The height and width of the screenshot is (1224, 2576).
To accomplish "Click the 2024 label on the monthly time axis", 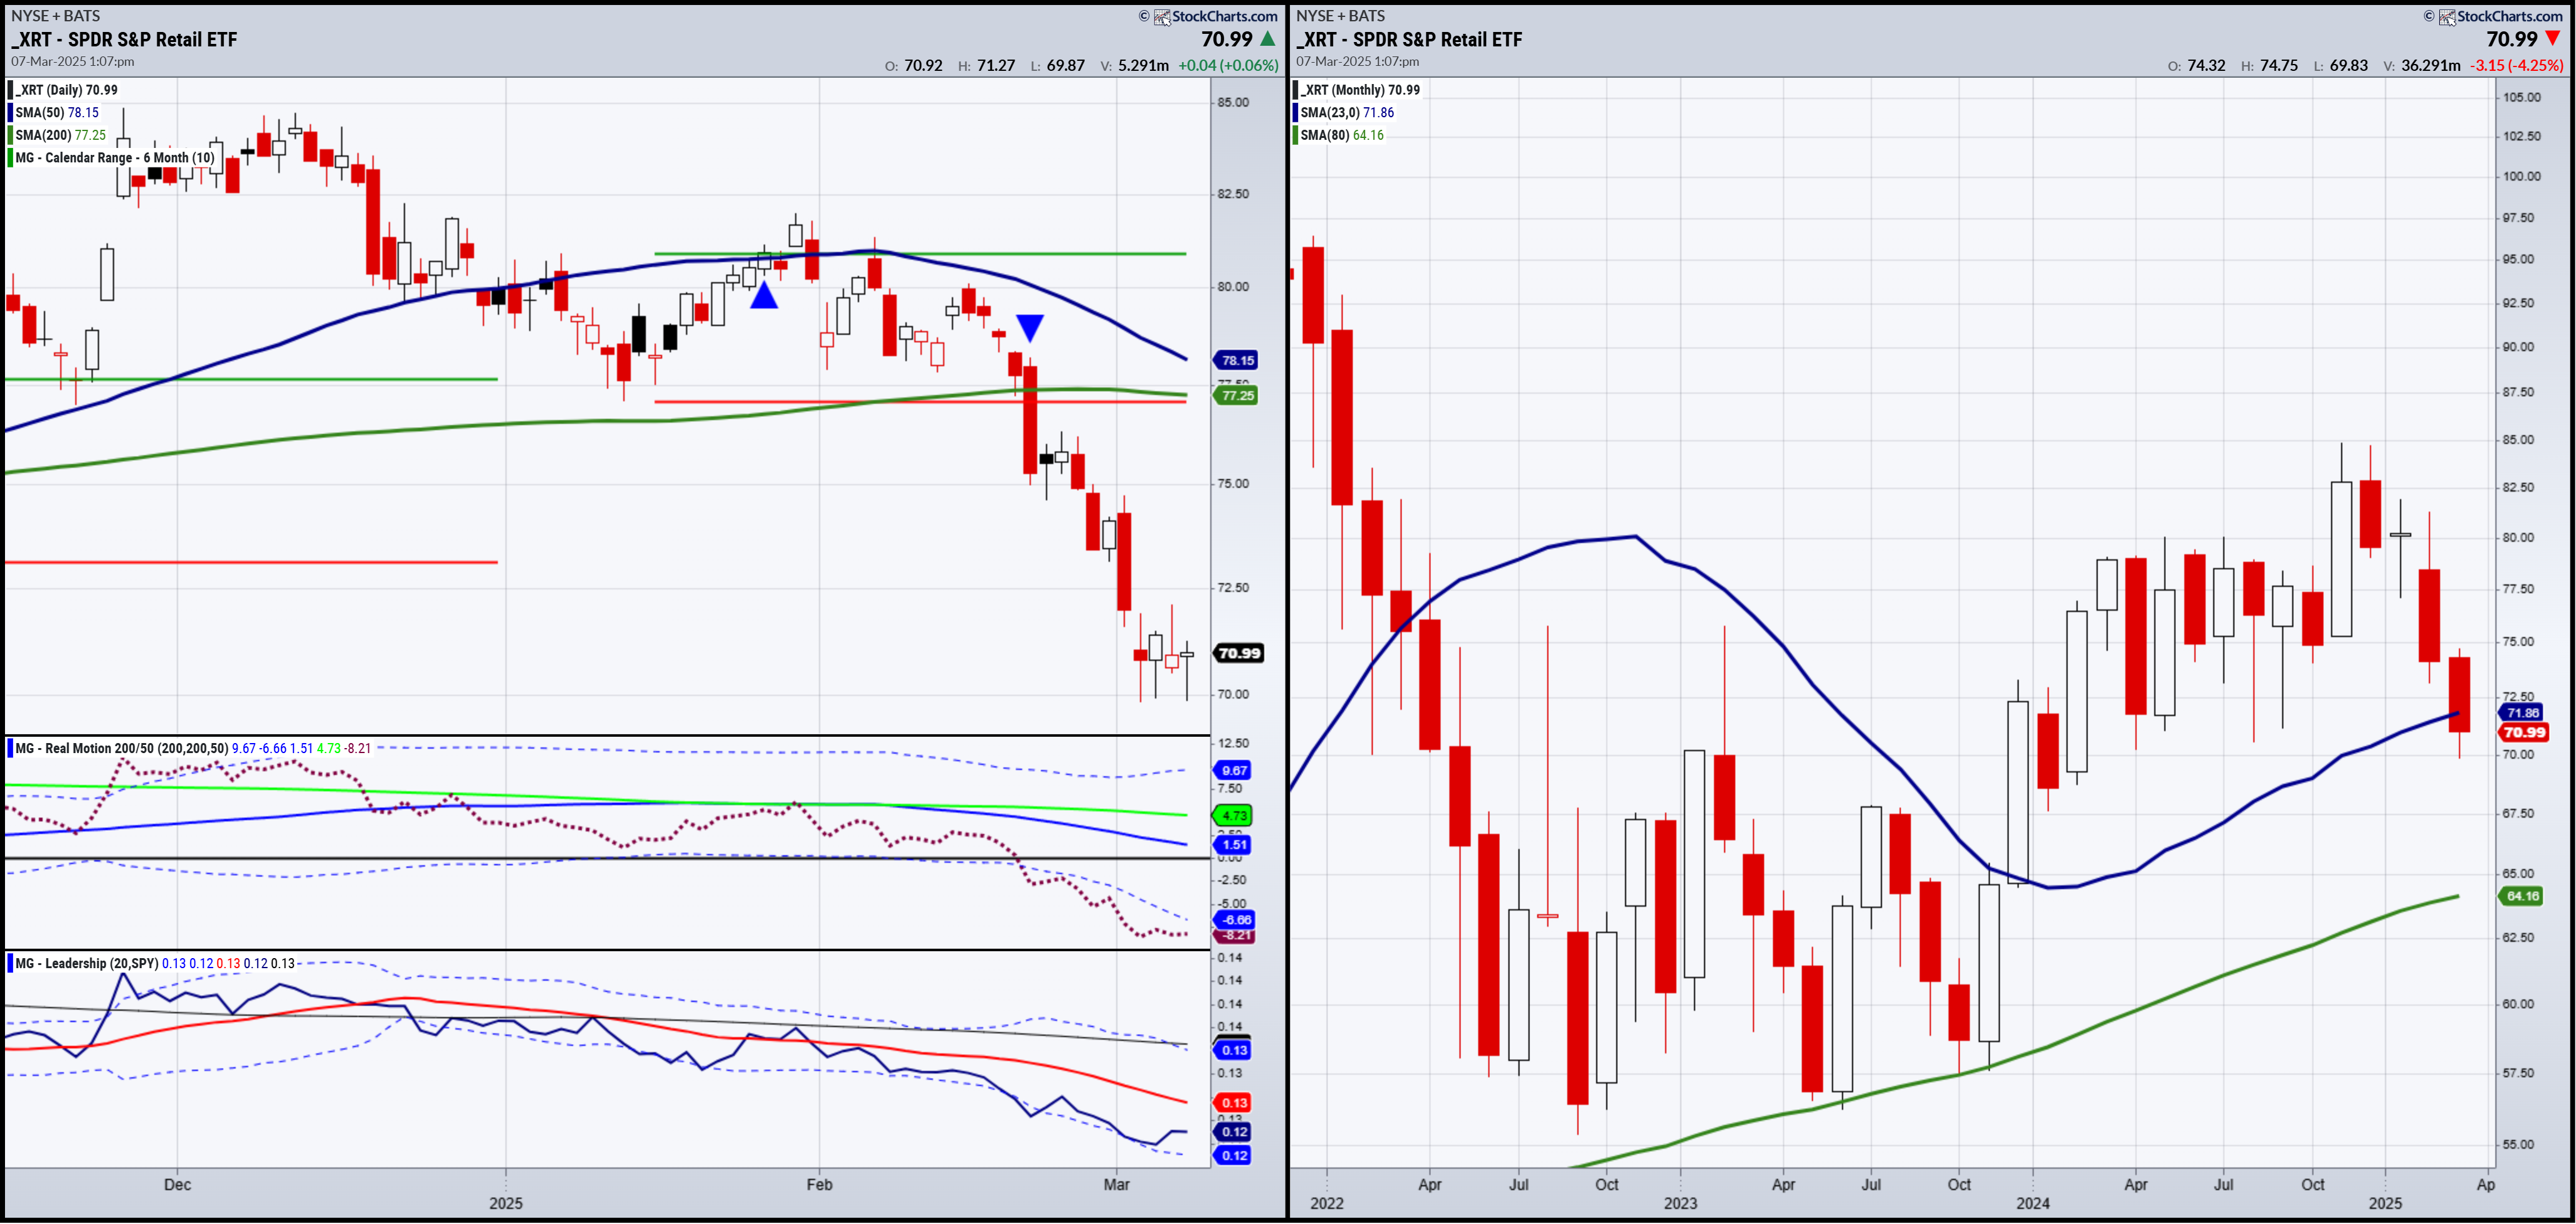I will click(2033, 1203).
